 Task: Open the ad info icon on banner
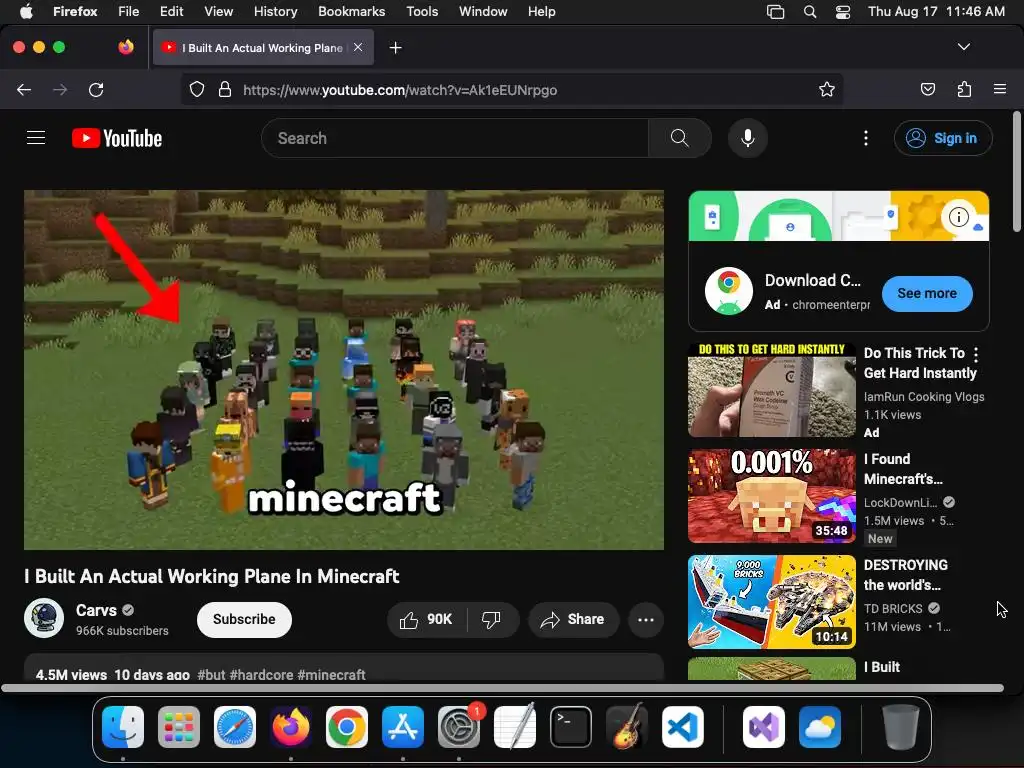pyautogui.click(x=959, y=216)
